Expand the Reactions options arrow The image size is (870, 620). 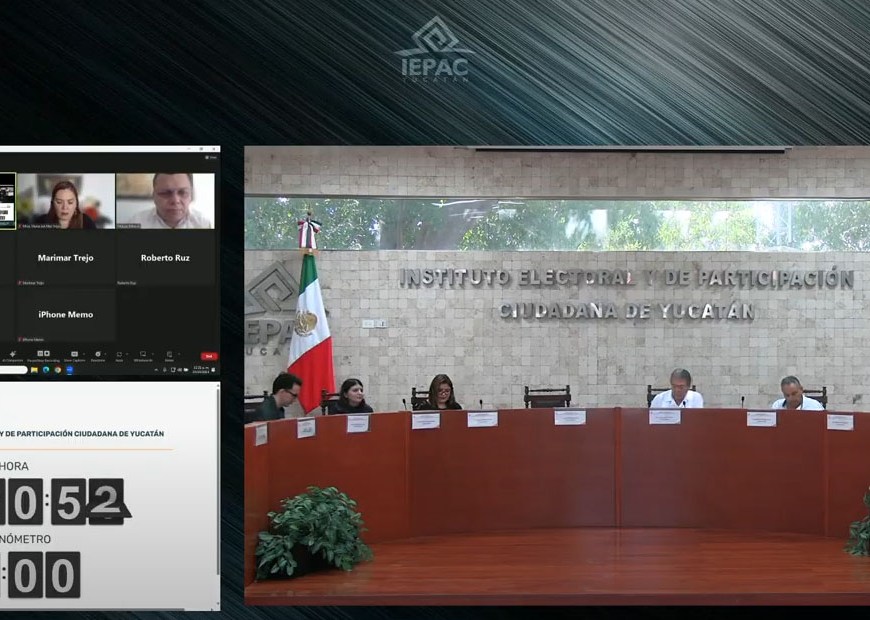tap(106, 353)
